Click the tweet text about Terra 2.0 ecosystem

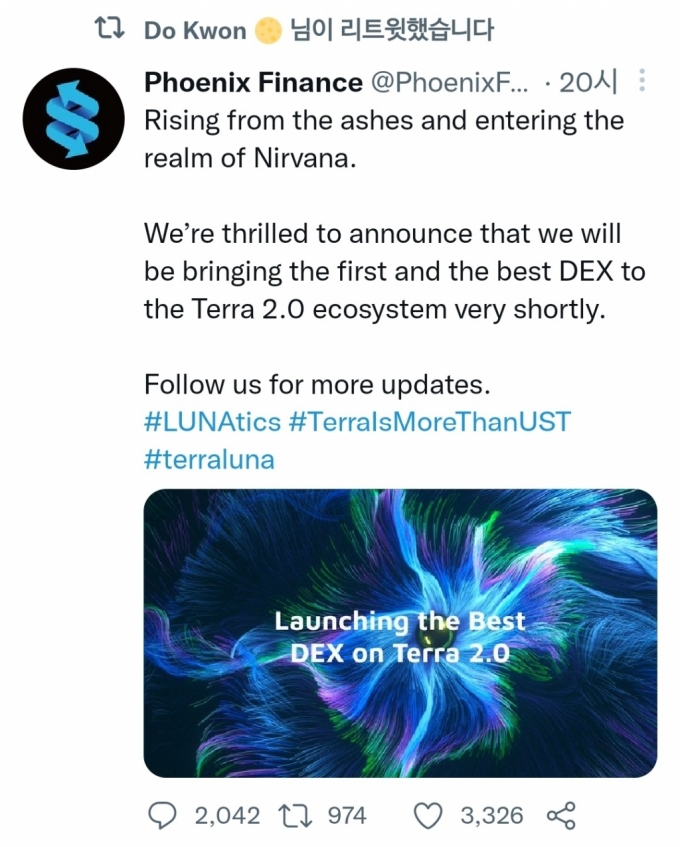coord(394,272)
